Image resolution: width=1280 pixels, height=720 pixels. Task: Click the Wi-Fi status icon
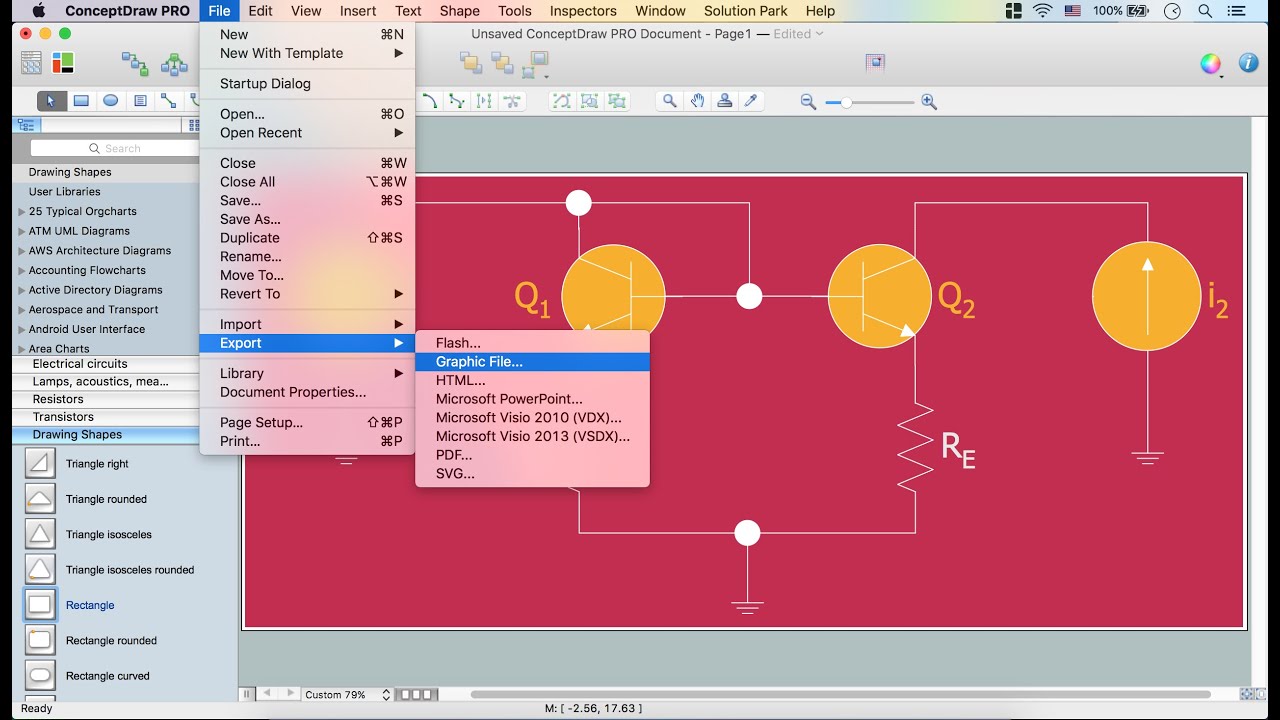click(x=1043, y=11)
